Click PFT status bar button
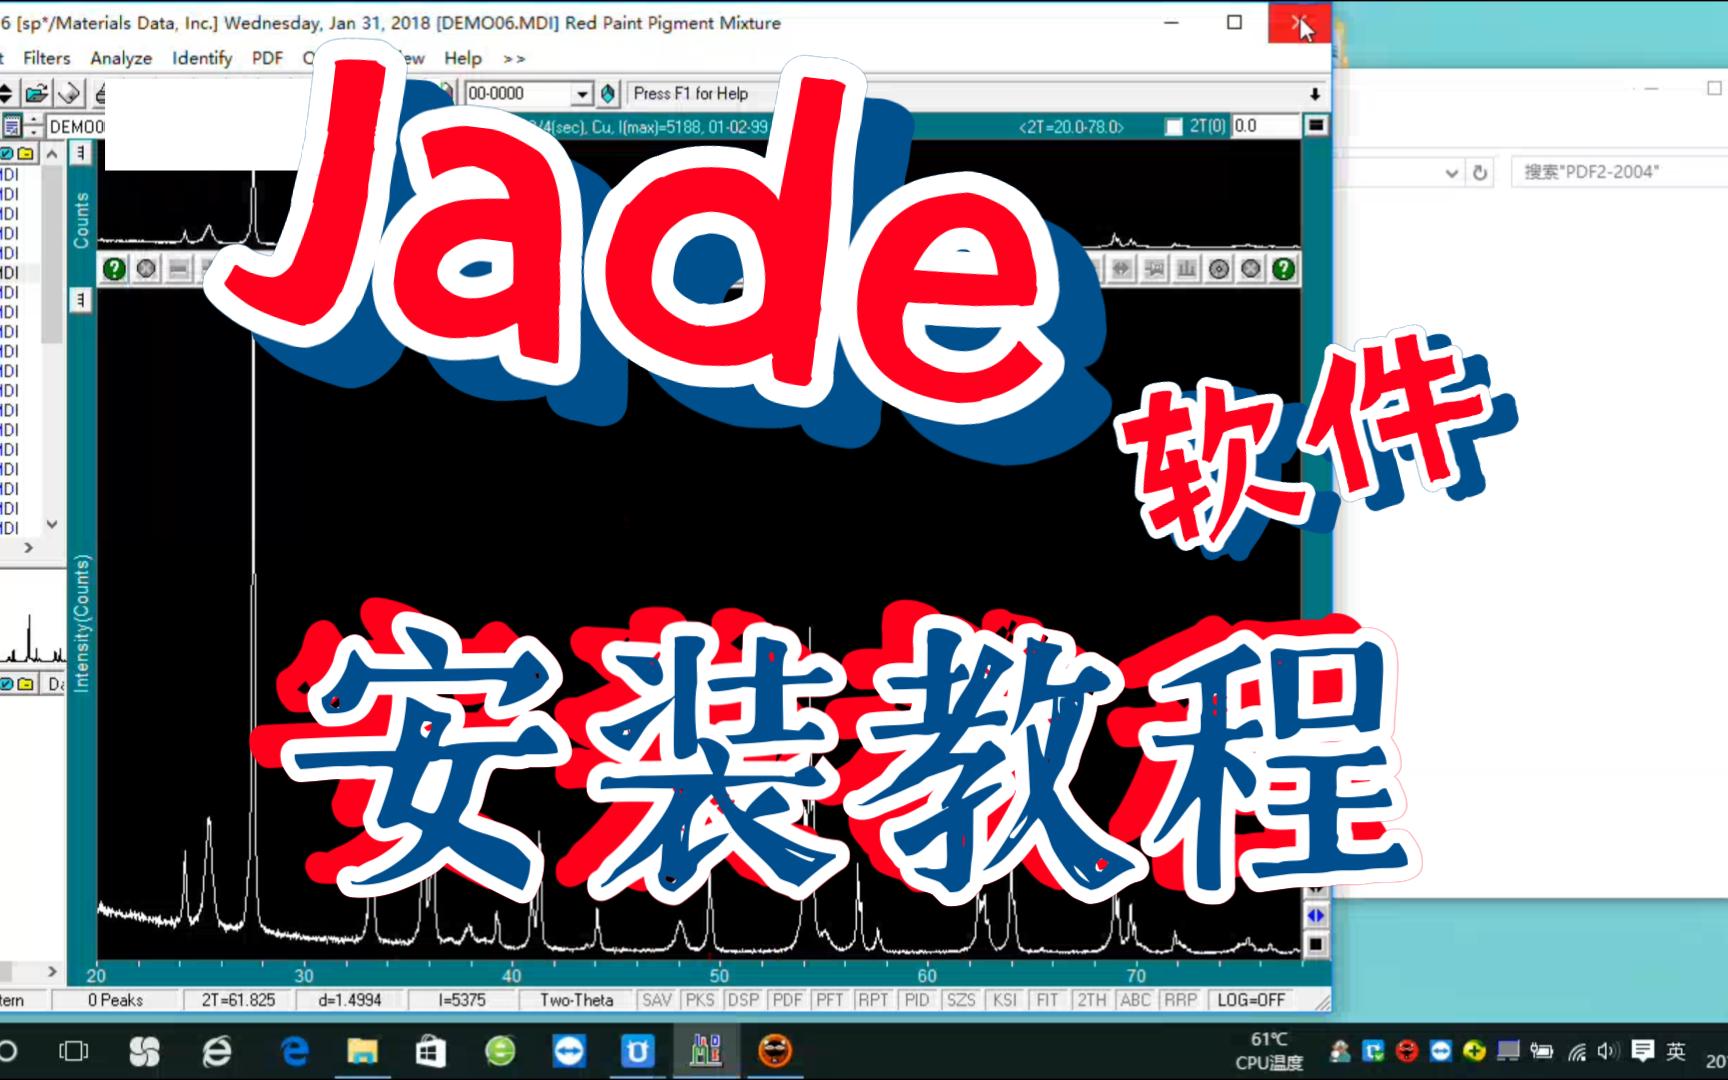The image size is (1728, 1080). [x=830, y=1000]
